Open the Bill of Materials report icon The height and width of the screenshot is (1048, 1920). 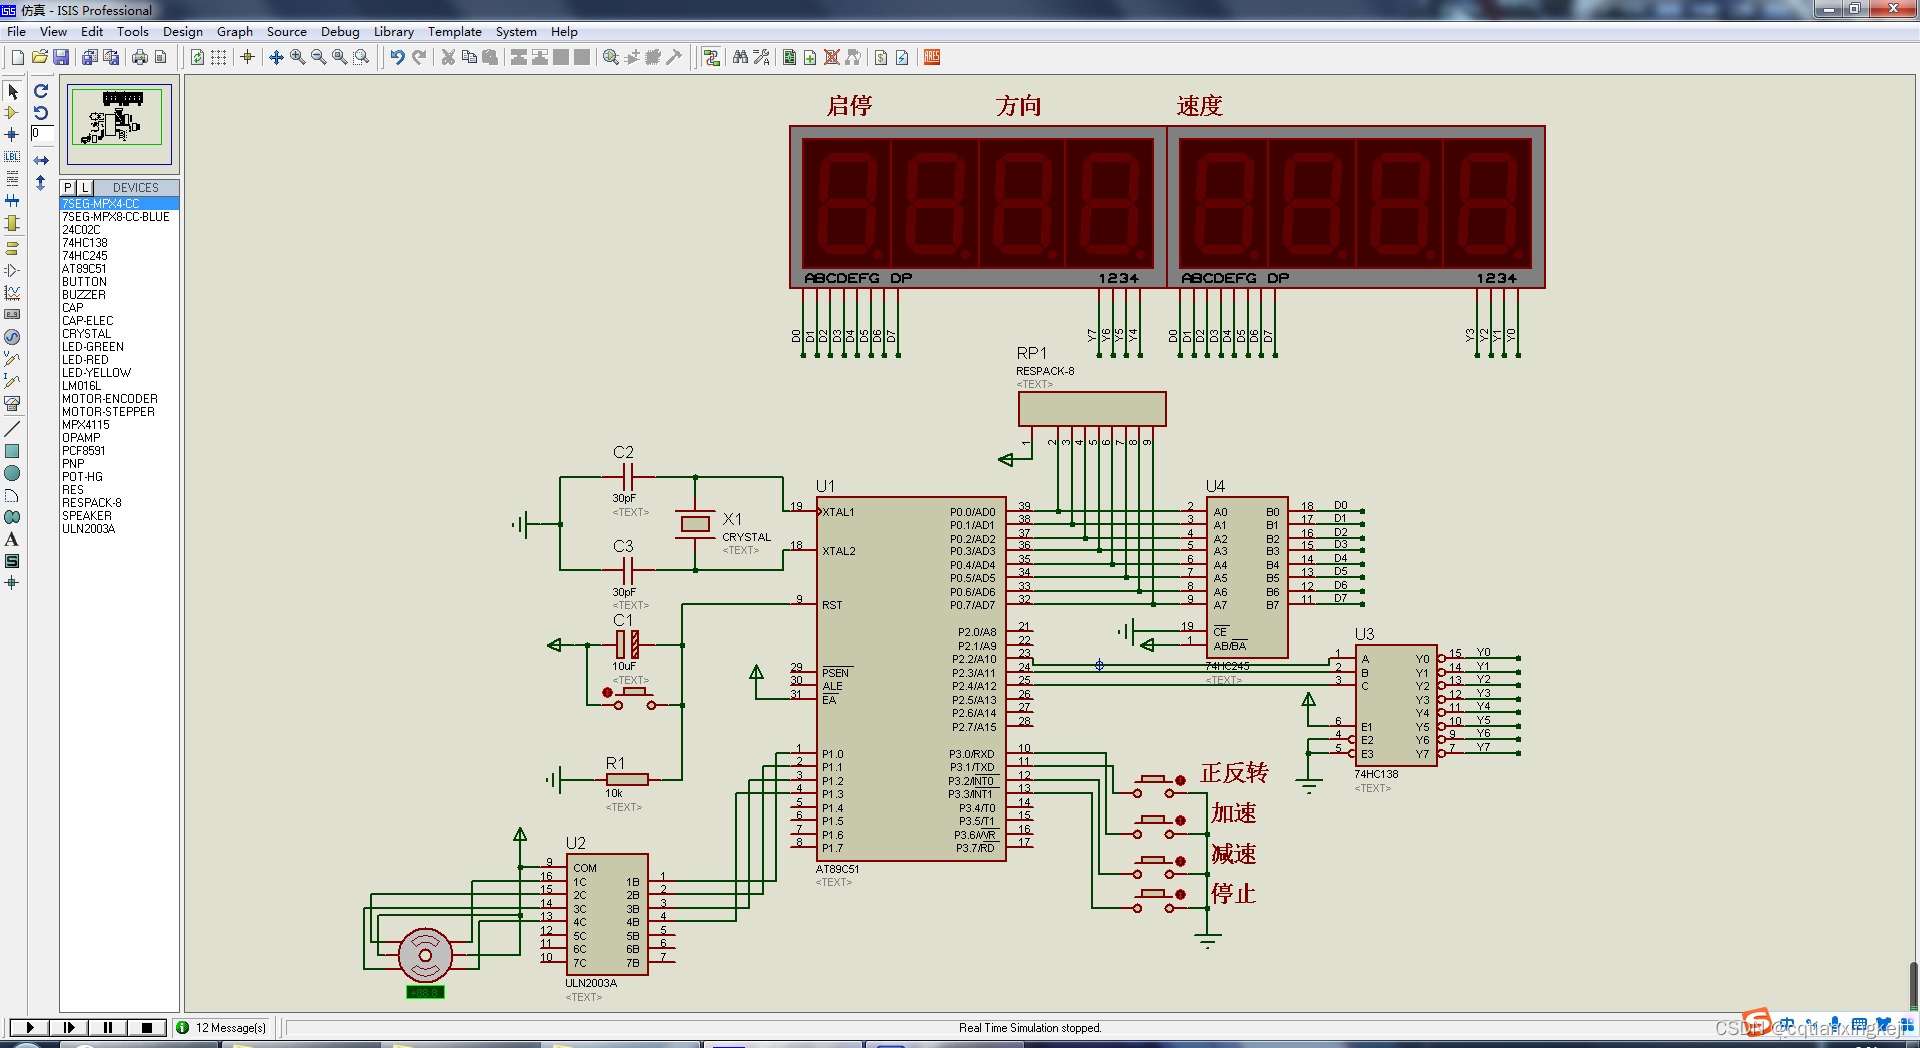[881, 57]
